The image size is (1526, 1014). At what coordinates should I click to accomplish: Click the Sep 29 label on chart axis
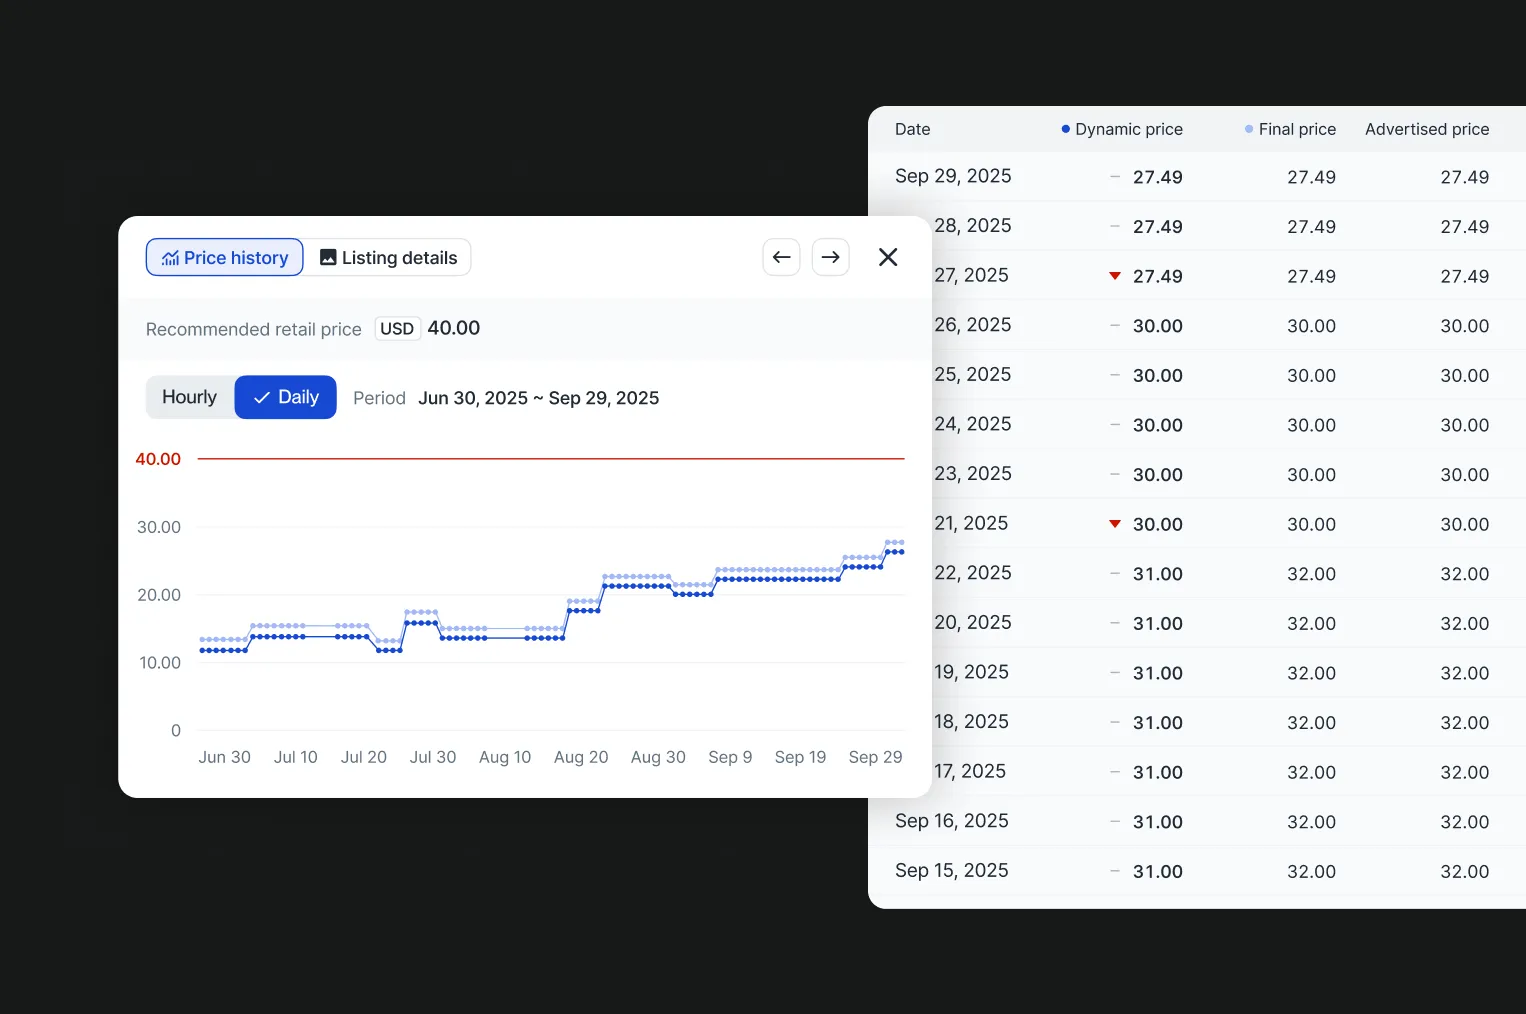875,757
